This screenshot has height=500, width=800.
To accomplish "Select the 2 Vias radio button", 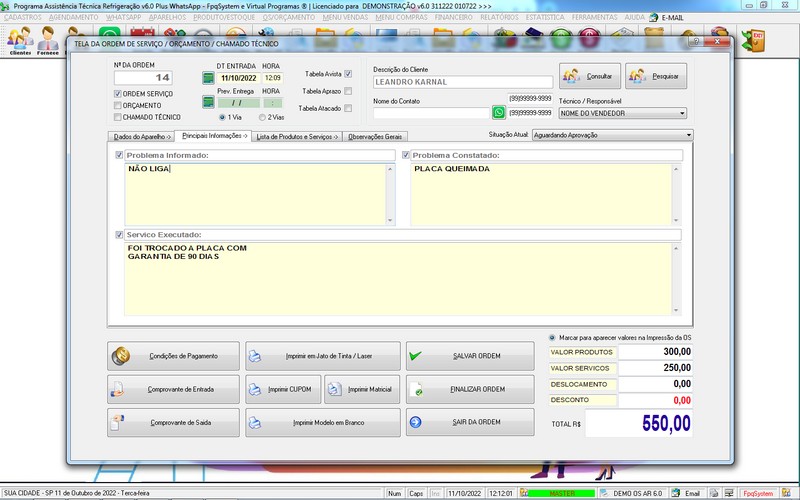I will pos(263,117).
